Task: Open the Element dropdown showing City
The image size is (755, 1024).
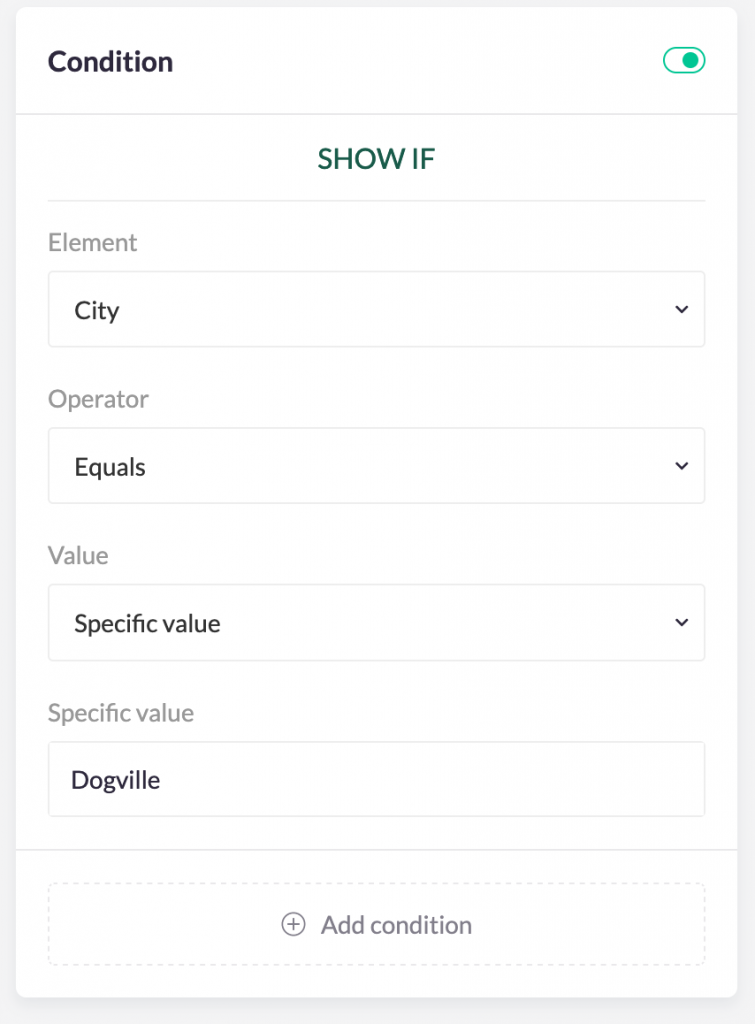Action: pos(376,310)
